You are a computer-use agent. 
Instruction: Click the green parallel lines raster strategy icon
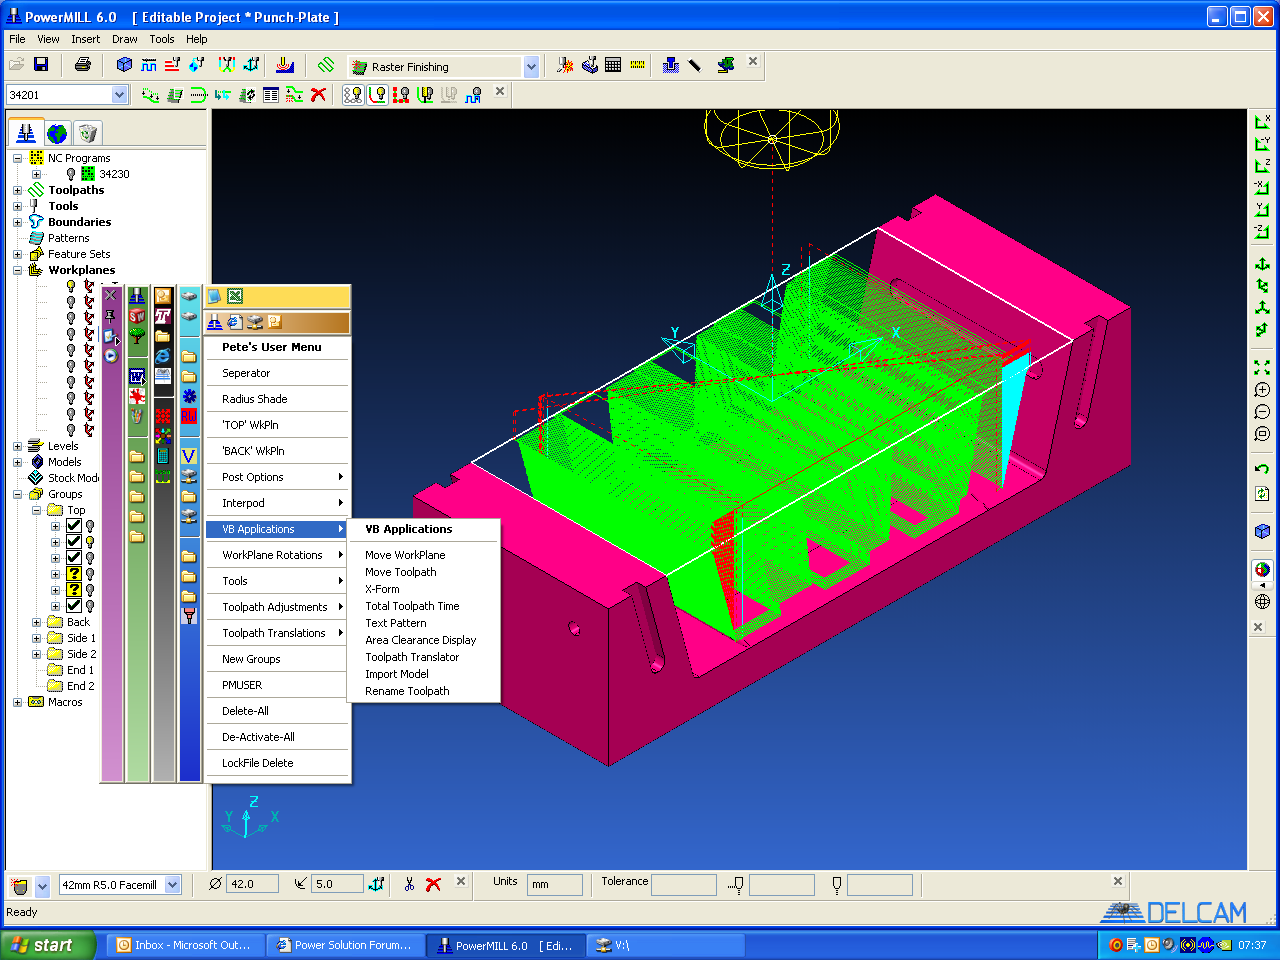(326, 65)
